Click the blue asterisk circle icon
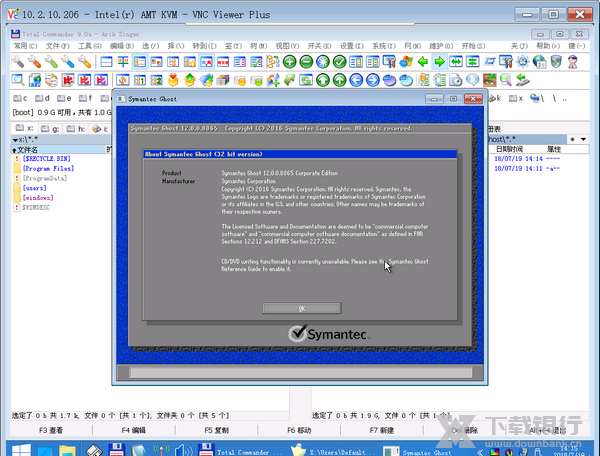Image resolution: width=600 pixels, height=456 pixels. 323,62
